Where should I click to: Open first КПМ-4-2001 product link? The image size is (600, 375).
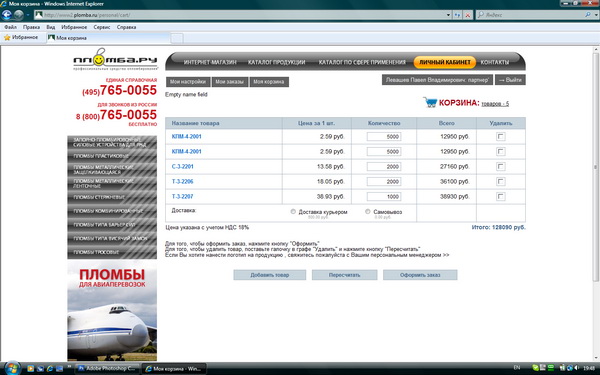pyautogui.click(x=186, y=137)
